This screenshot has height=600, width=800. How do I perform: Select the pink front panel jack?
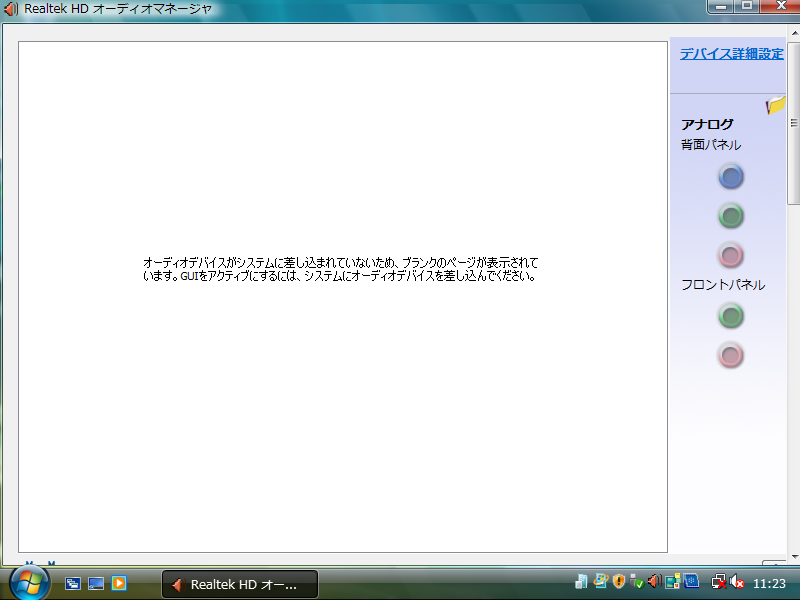coord(731,355)
